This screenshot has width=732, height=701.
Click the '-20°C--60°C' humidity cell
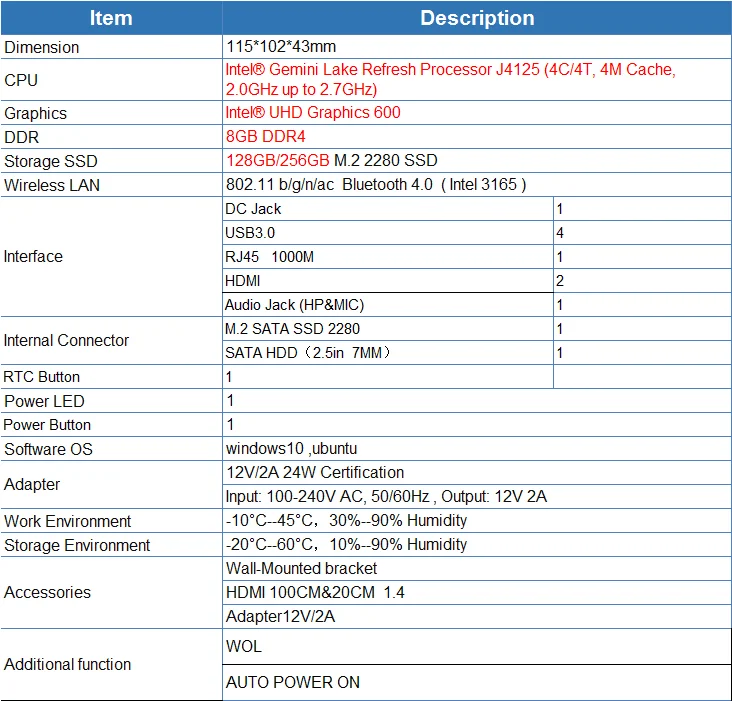477,544
